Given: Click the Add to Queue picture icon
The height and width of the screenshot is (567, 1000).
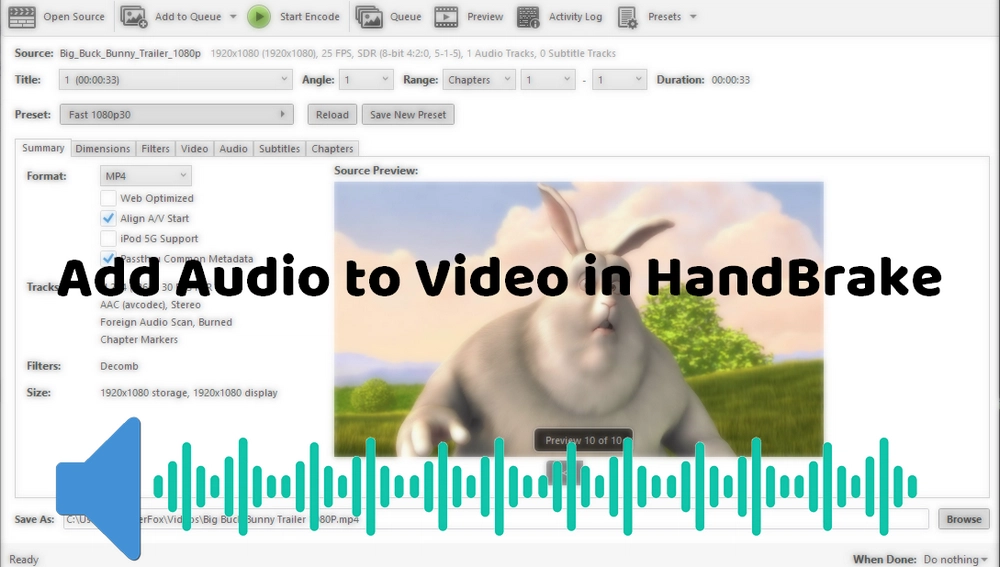Looking at the screenshot, I should pyautogui.click(x=134, y=16).
